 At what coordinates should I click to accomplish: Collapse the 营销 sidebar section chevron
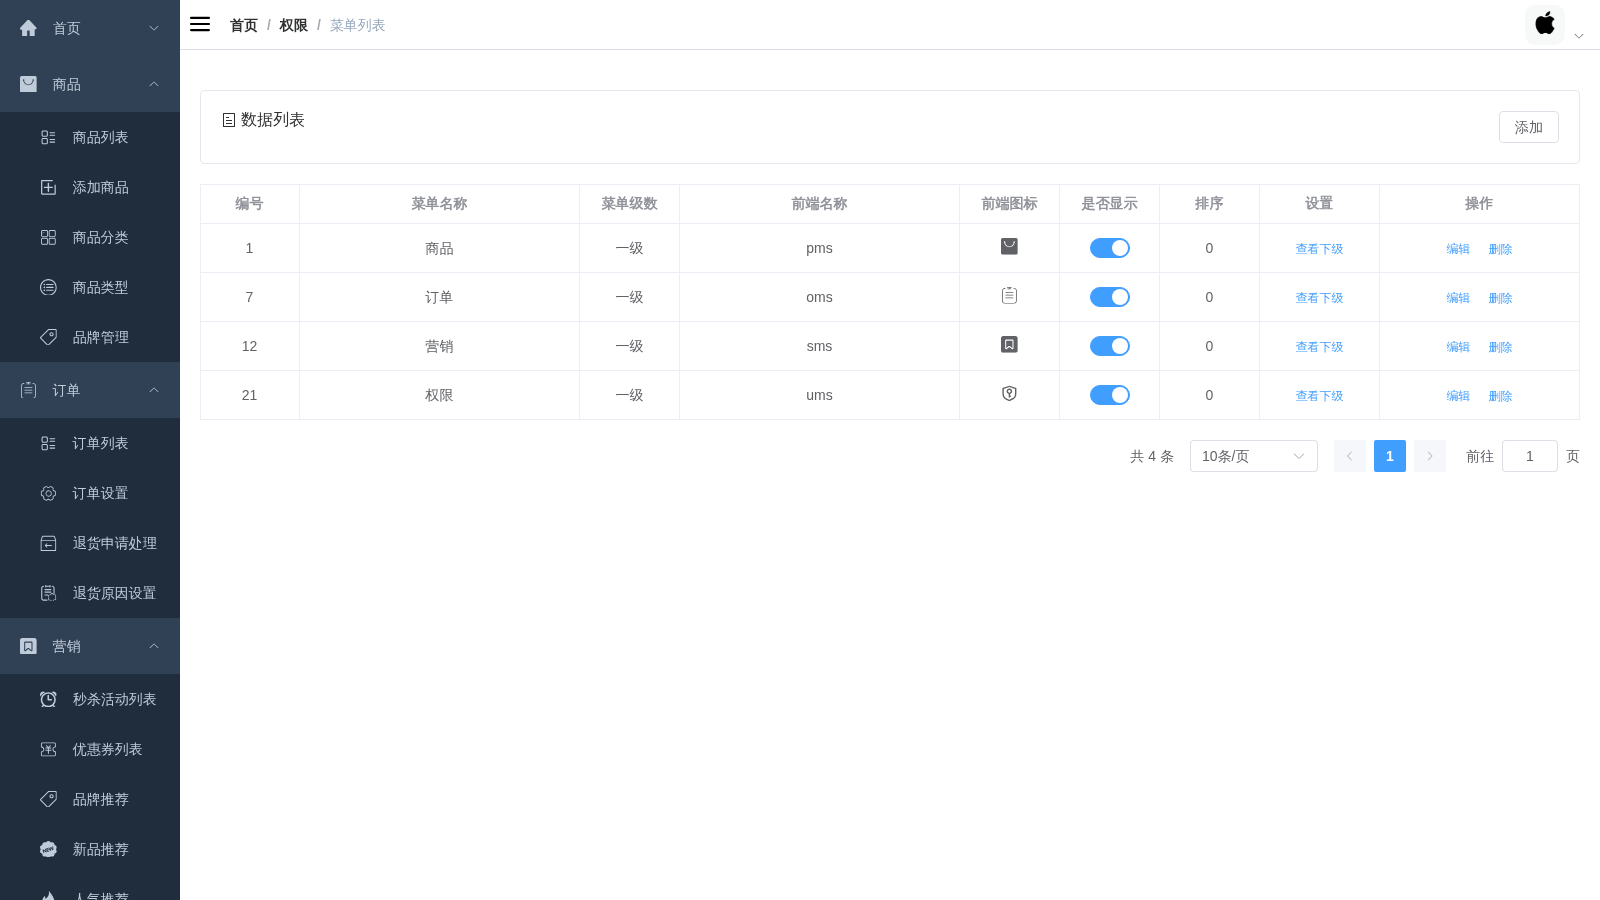click(x=154, y=646)
